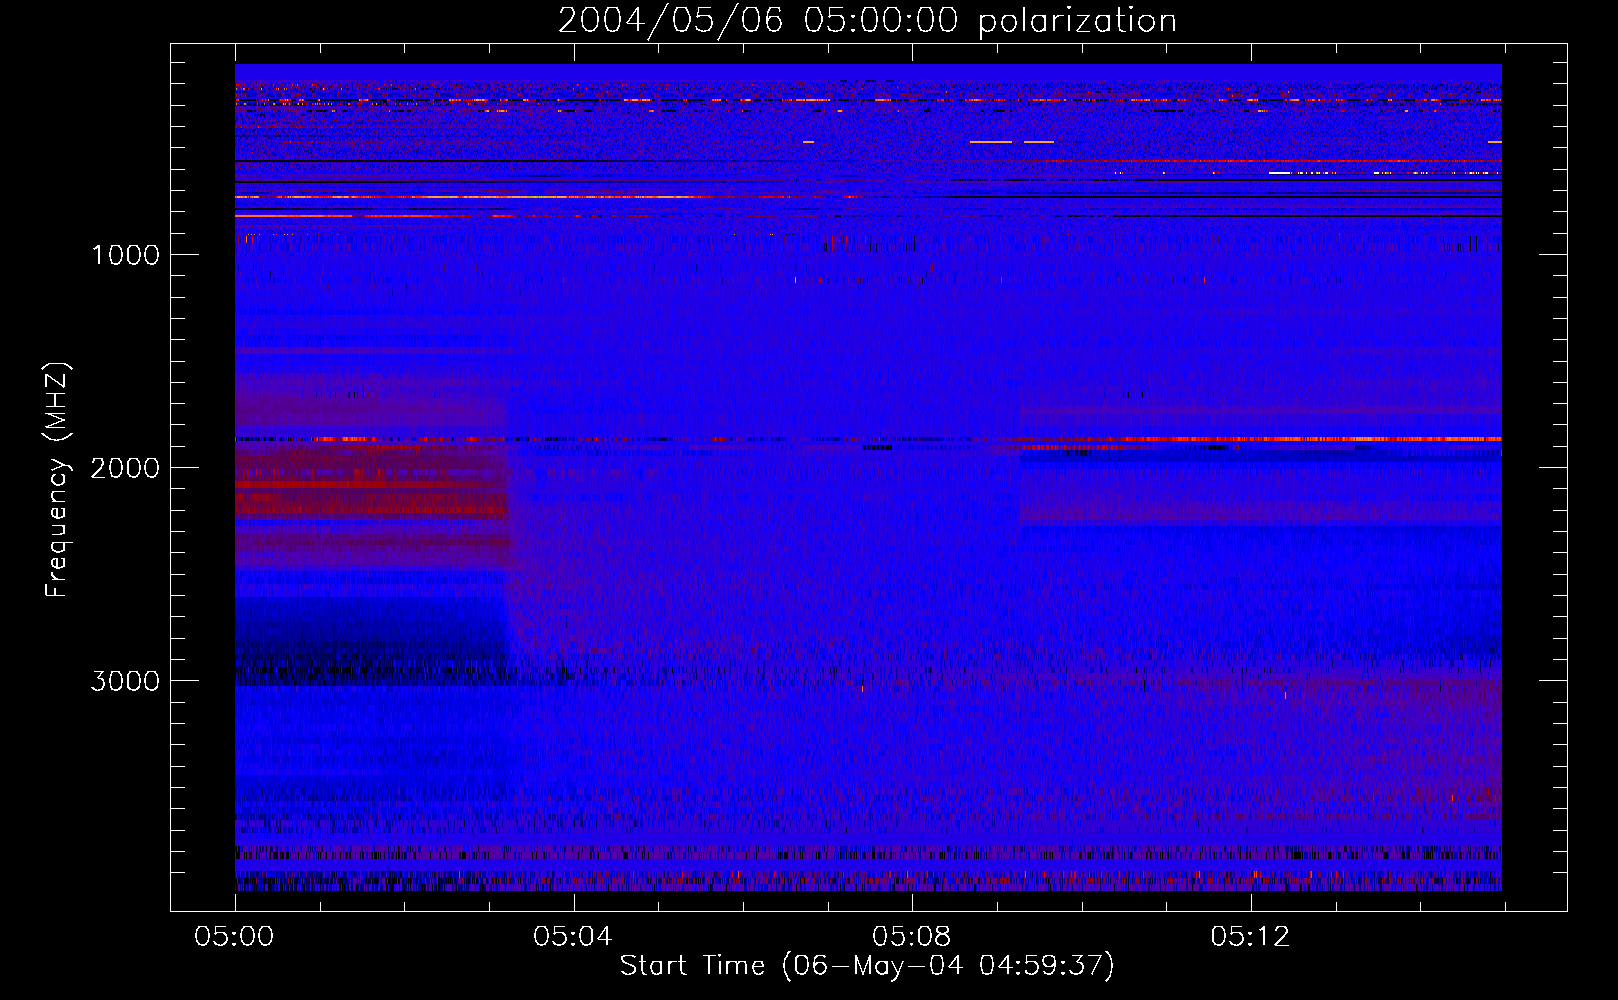Click the '05:08' time axis label
This screenshot has width=1618, height=1000.
[x=911, y=937]
